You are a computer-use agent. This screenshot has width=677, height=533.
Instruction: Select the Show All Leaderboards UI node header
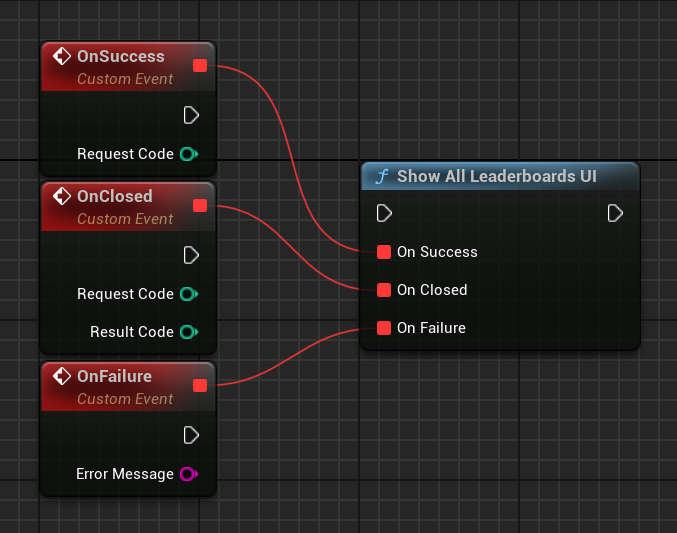pyautogui.click(x=497, y=176)
